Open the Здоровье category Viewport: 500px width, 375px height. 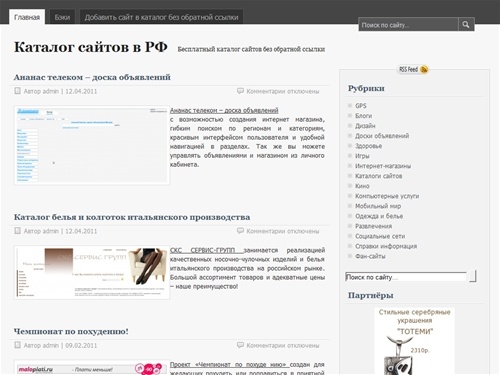click(368, 146)
